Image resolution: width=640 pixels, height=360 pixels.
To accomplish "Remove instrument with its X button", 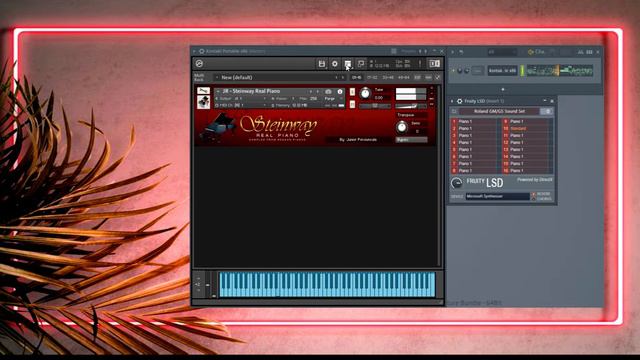I will coord(432,88).
